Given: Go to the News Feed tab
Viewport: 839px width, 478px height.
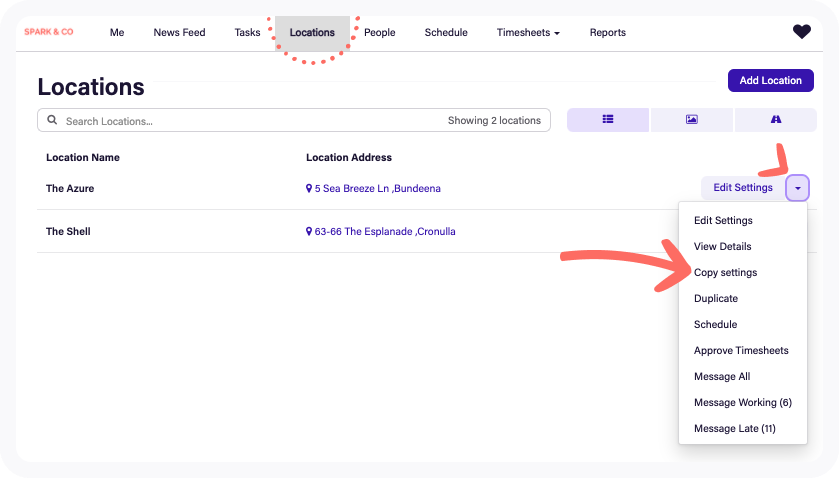Looking at the screenshot, I should pyautogui.click(x=179, y=33).
